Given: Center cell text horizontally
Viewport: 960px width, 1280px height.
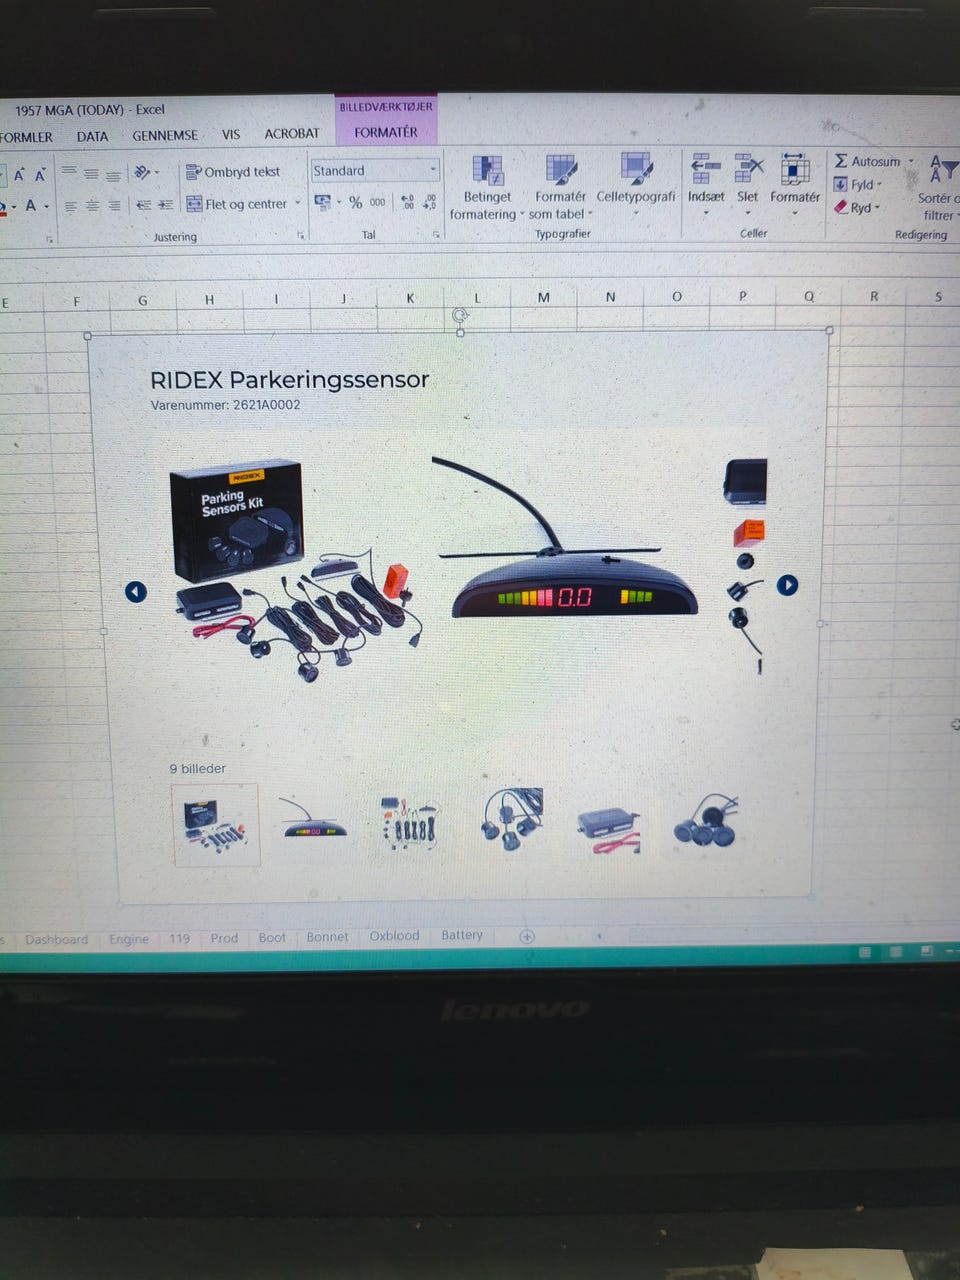Looking at the screenshot, I should (x=92, y=206).
